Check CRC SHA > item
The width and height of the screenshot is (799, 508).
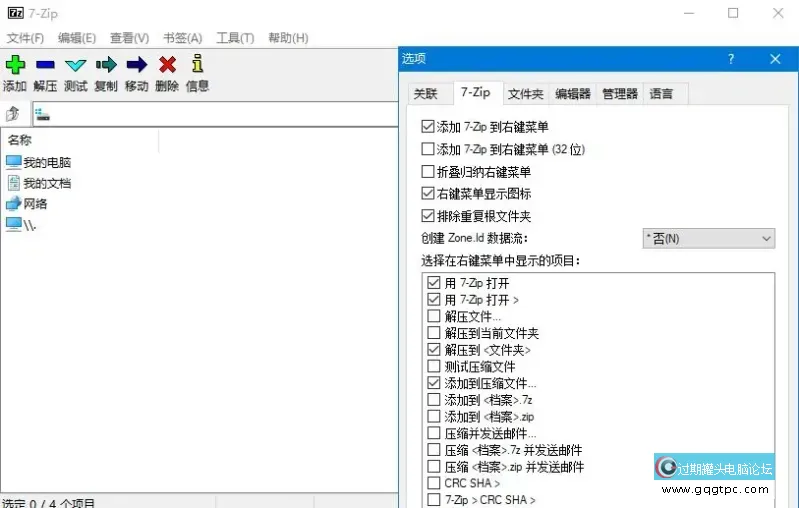tap(434, 483)
